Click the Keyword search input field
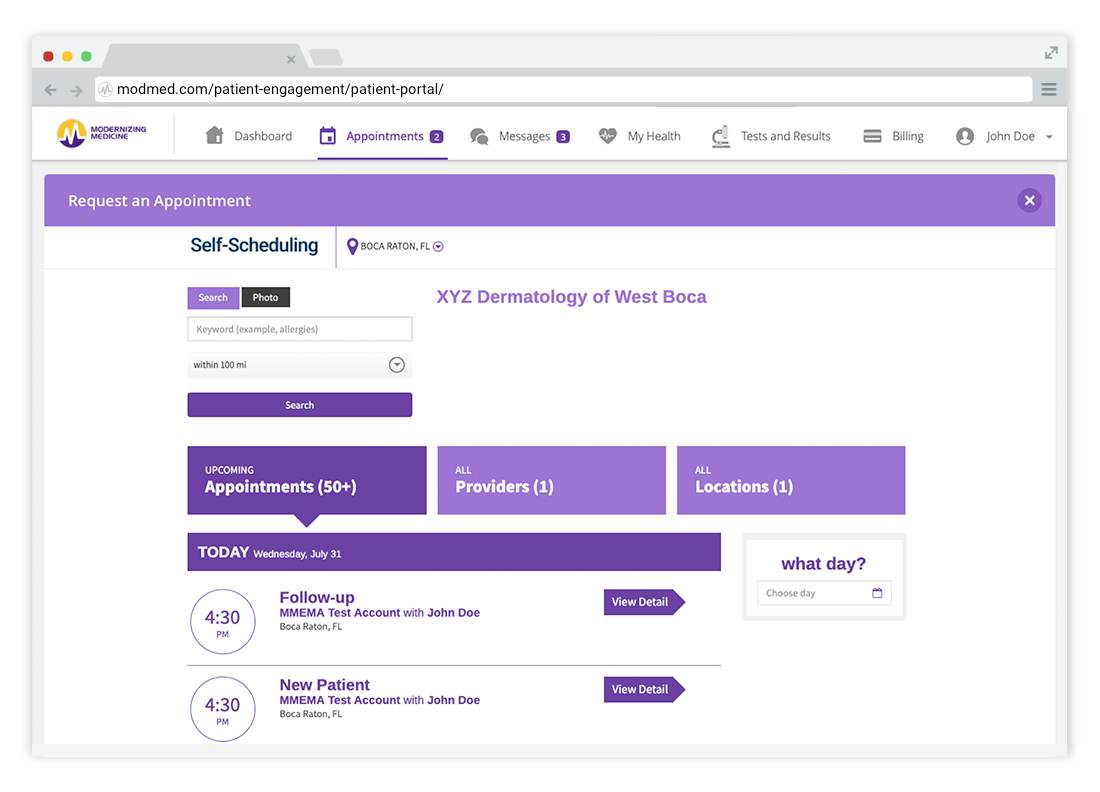The height and width of the screenshot is (792, 1100). click(299, 329)
